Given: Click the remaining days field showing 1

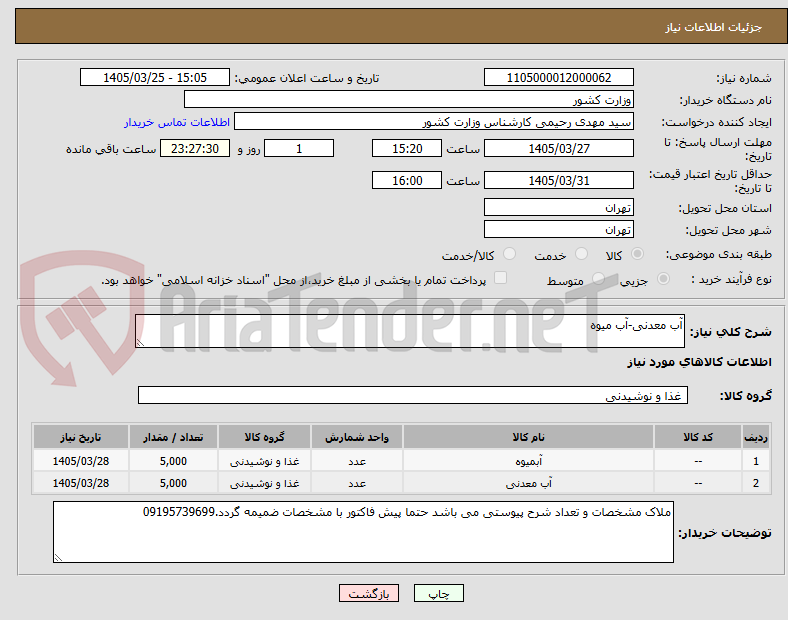Looking at the screenshot, I should pos(299,148).
